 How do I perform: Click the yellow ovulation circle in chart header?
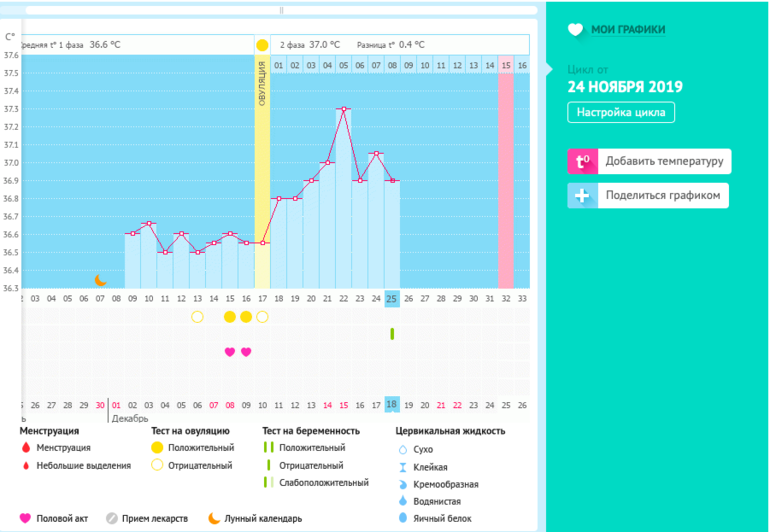pyautogui.click(x=262, y=45)
